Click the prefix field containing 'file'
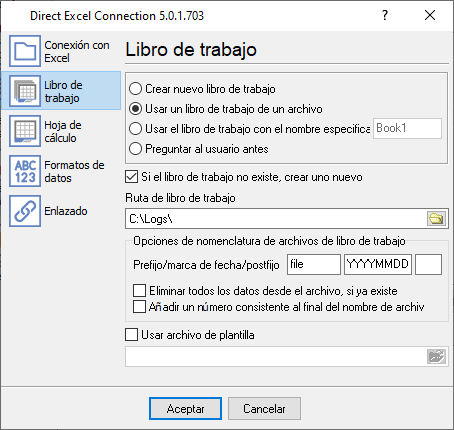The height and width of the screenshot is (430, 454). (314, 264)
